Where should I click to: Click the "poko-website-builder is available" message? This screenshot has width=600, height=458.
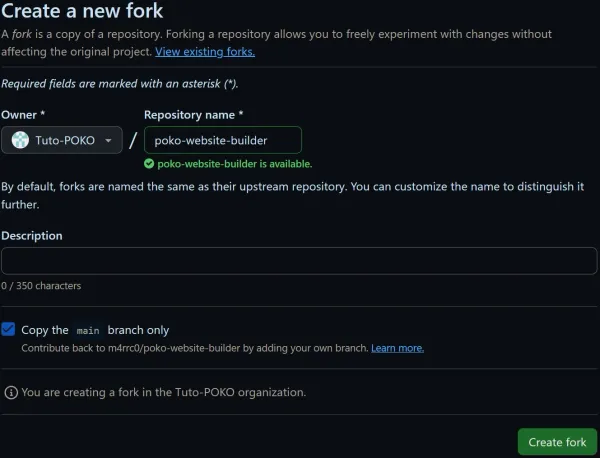(234, 163)
